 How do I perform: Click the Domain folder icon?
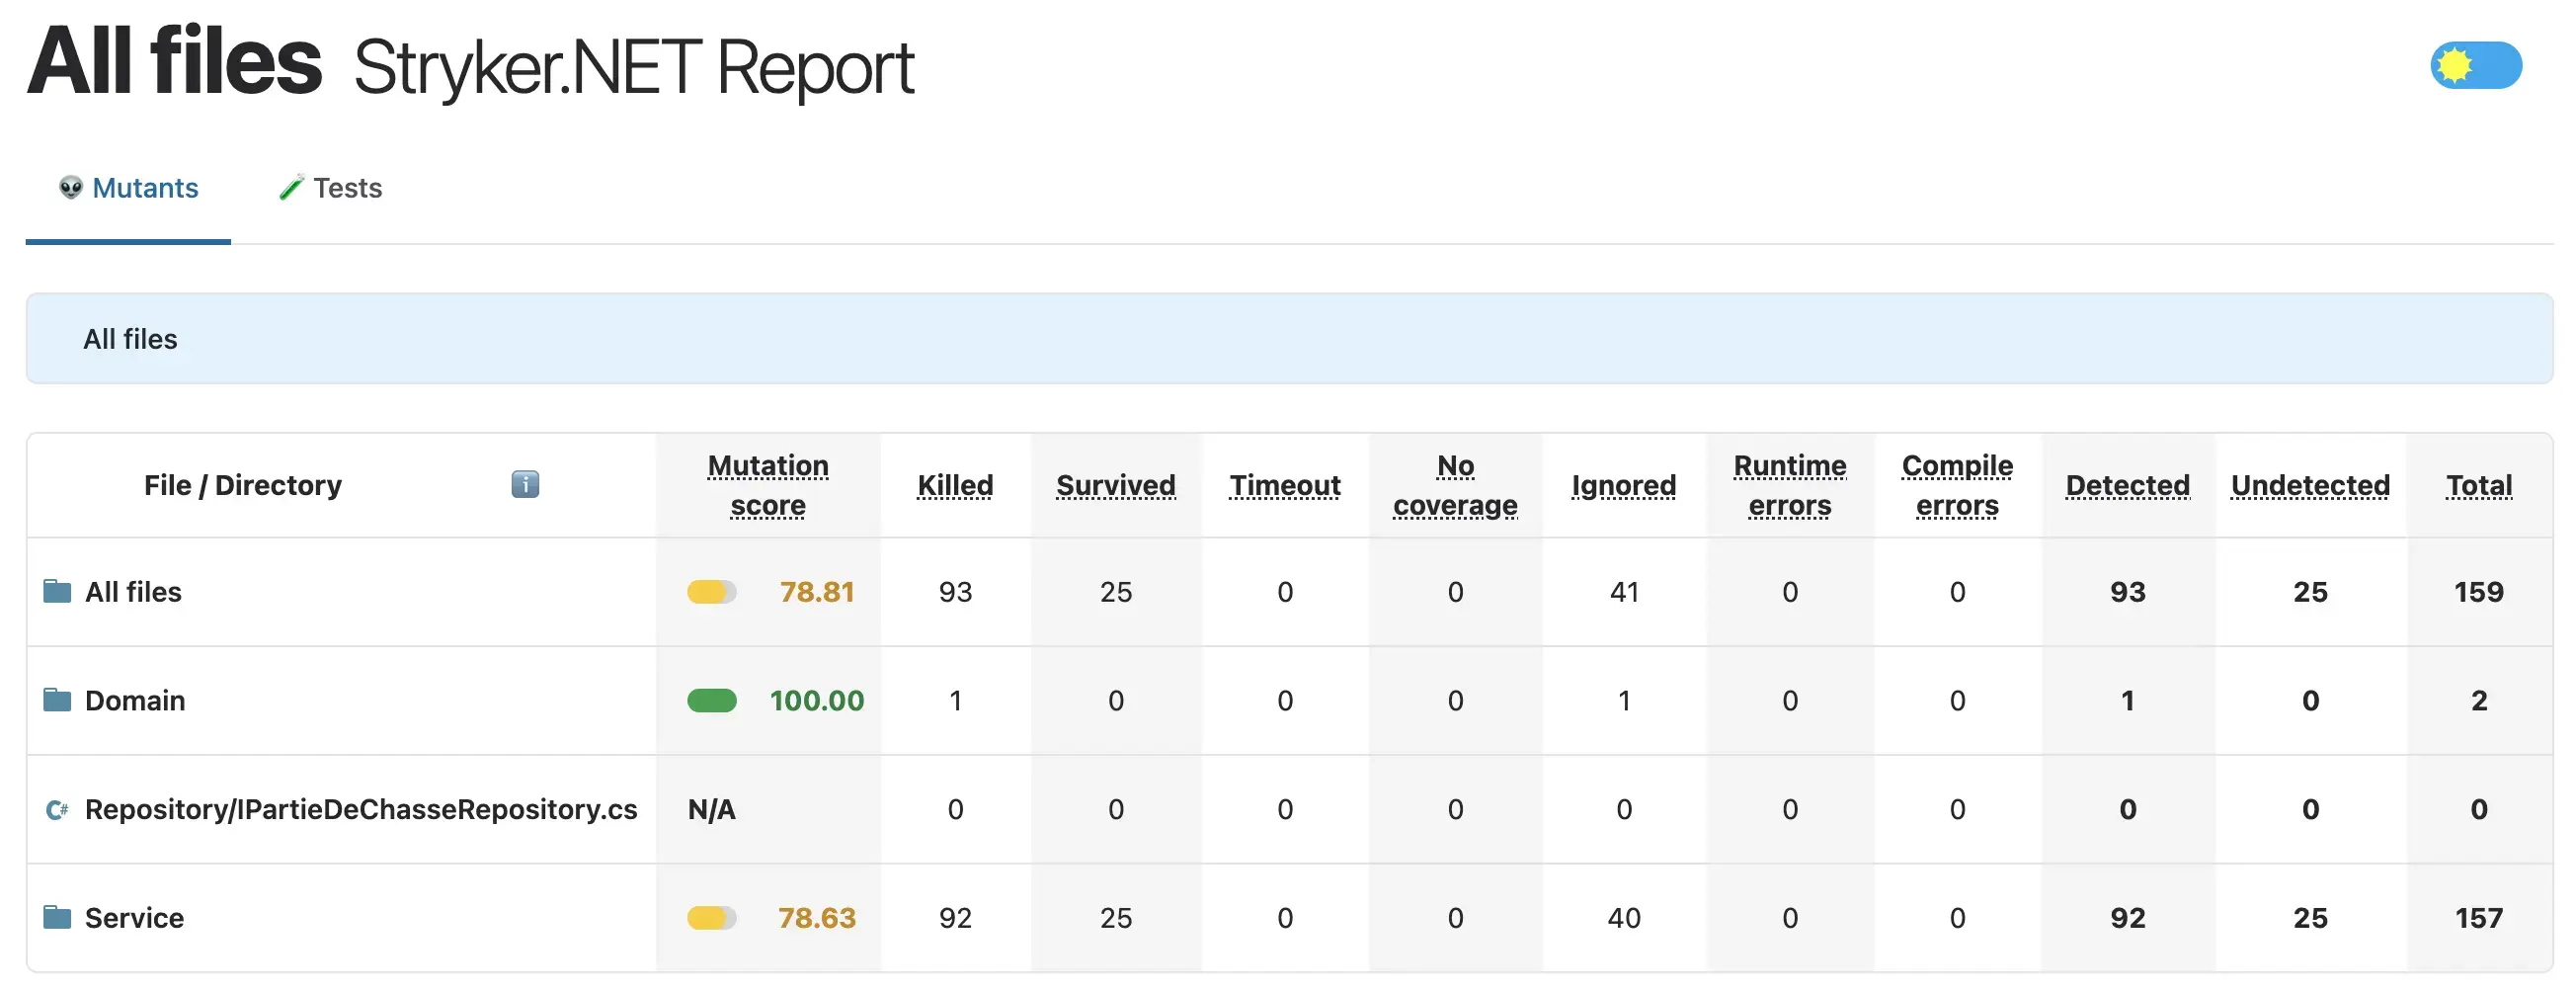click(57, 699)
